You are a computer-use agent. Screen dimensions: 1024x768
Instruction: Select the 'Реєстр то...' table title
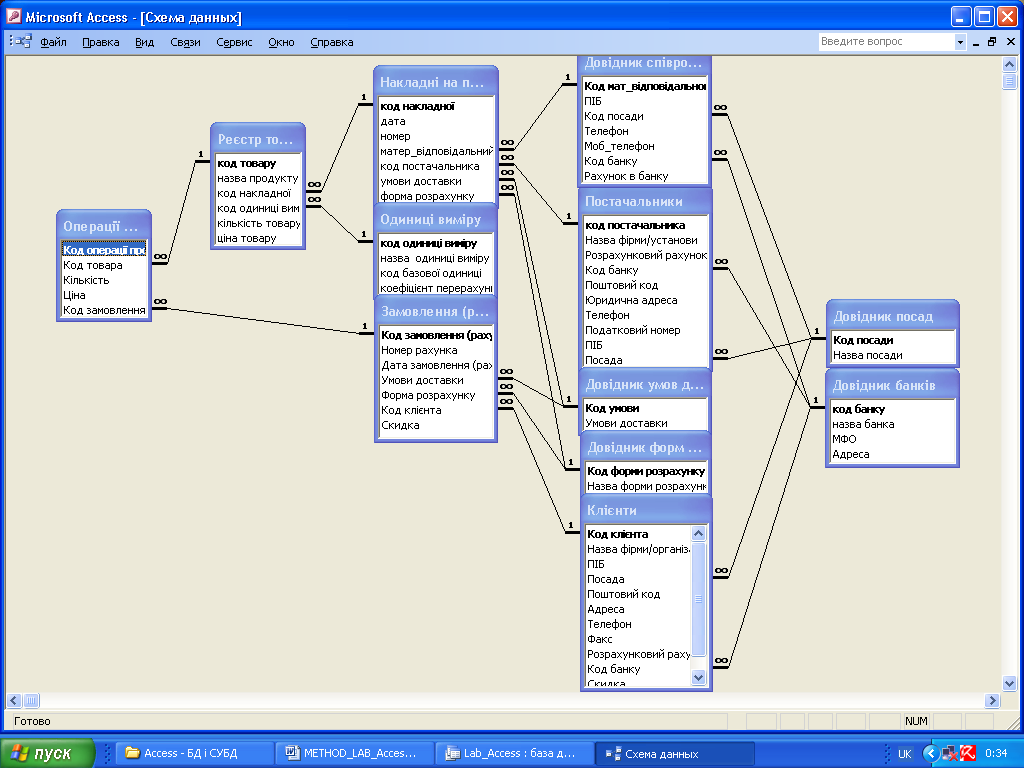(x=258, y=139)
